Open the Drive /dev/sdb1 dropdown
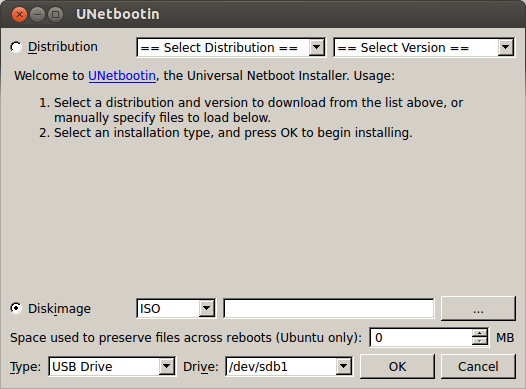The image size is (526, 389). [289, 367]
